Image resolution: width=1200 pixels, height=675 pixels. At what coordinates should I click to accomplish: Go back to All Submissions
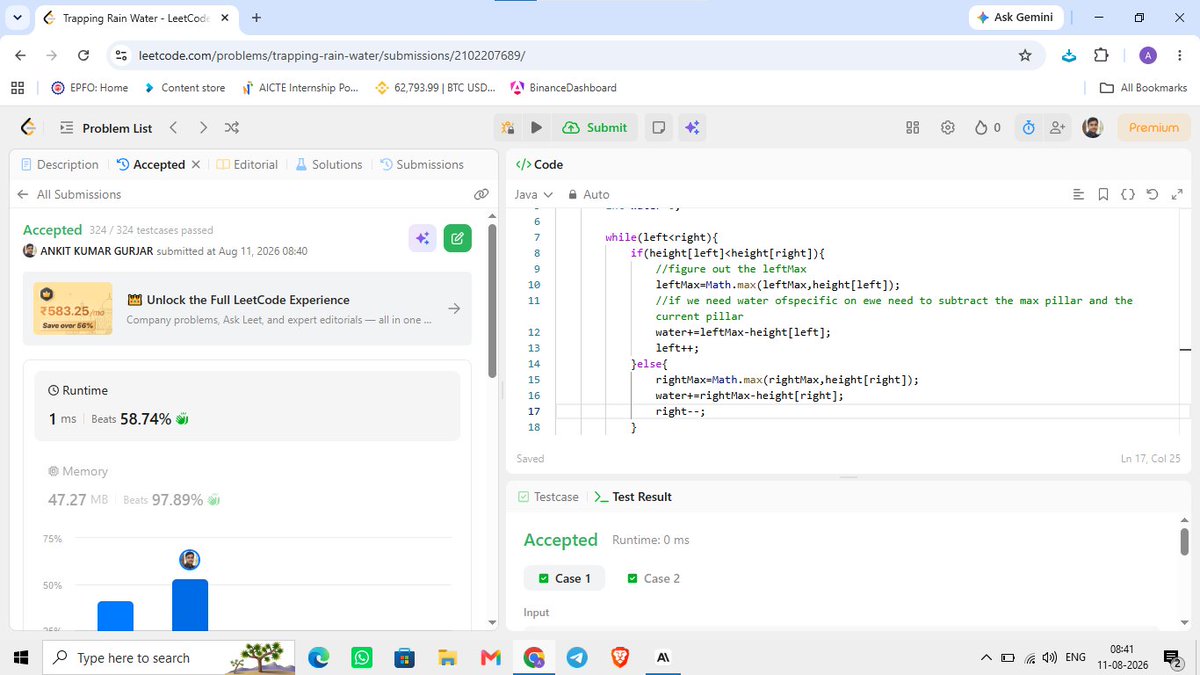pyautogui.click(x=69, y=194)
